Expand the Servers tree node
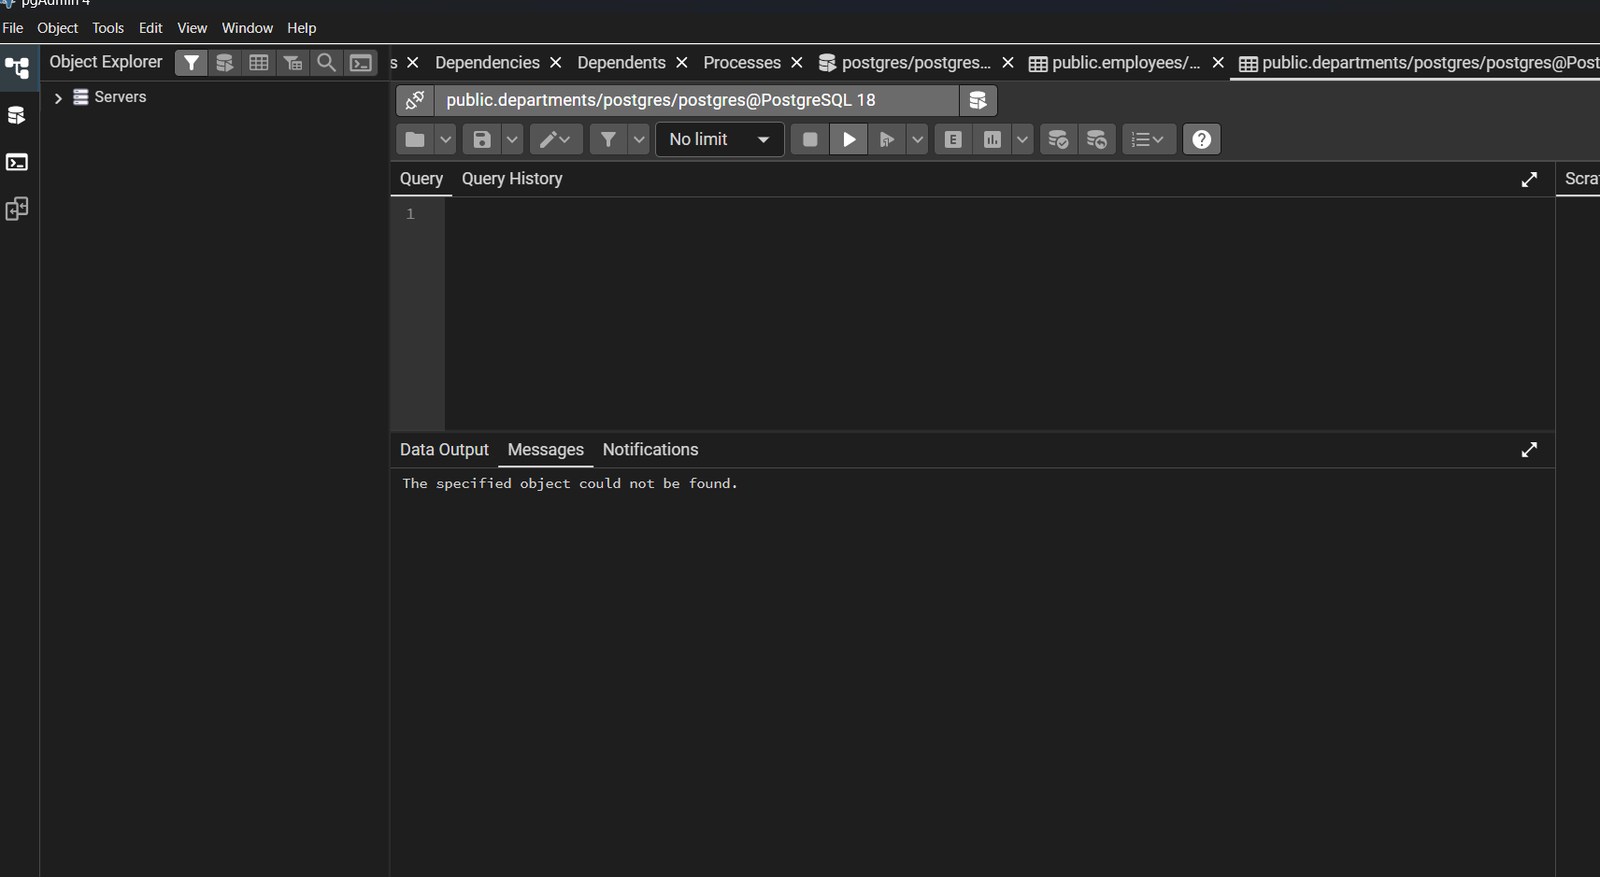Screen dimensions: 1600x877 pos(58,98)
